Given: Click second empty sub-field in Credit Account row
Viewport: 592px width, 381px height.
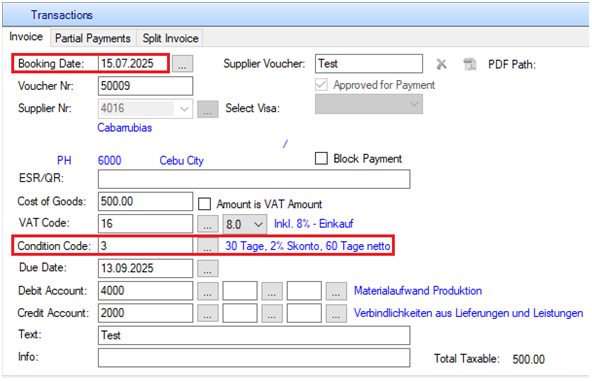Looking at the screenshot, I should [x=304, y=313].
